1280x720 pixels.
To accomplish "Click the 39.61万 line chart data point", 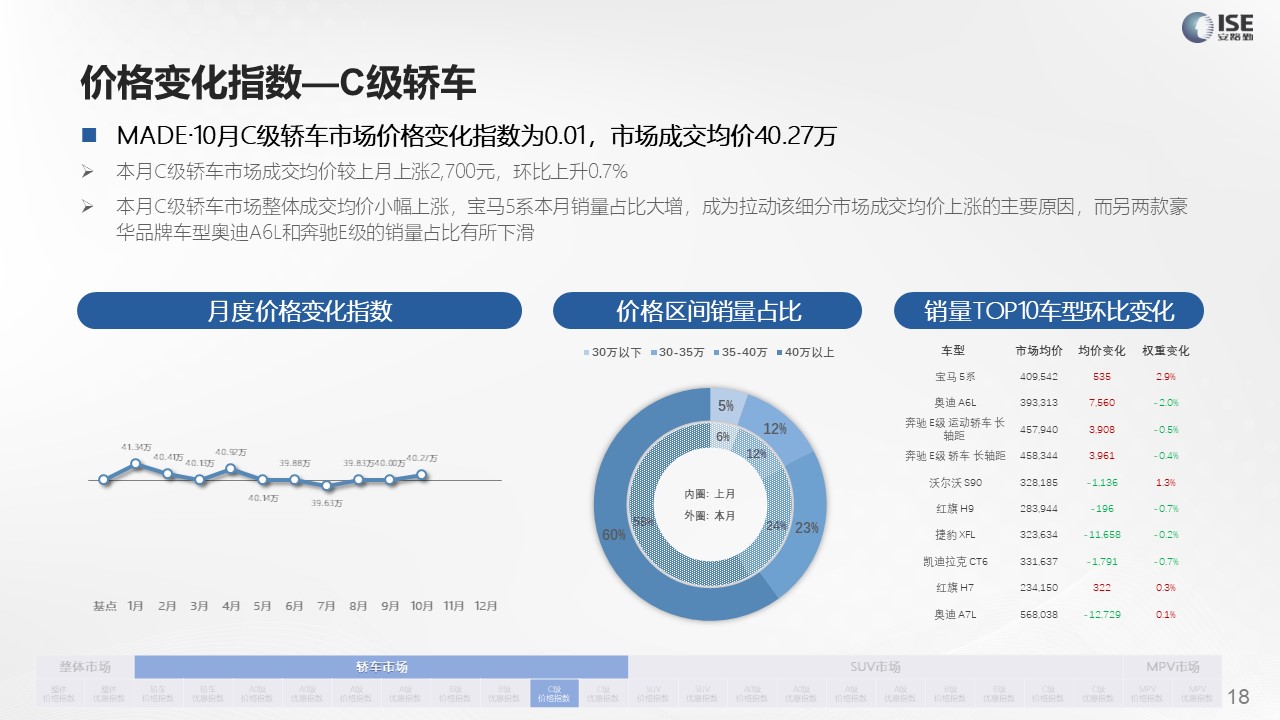I will [326, 485].
